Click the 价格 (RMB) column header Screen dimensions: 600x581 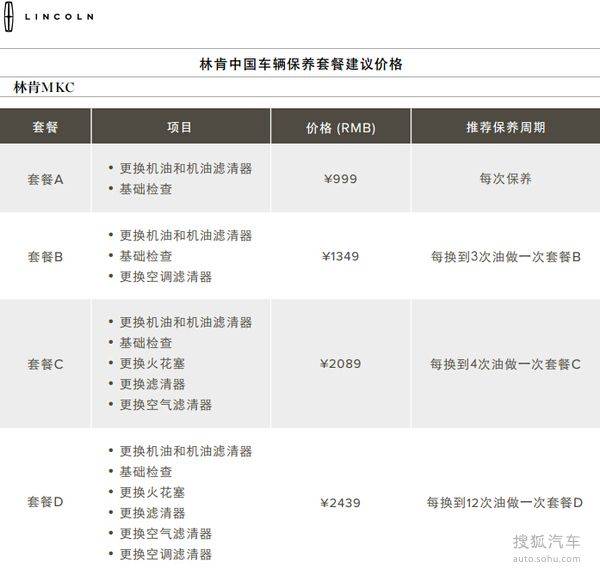341,127
